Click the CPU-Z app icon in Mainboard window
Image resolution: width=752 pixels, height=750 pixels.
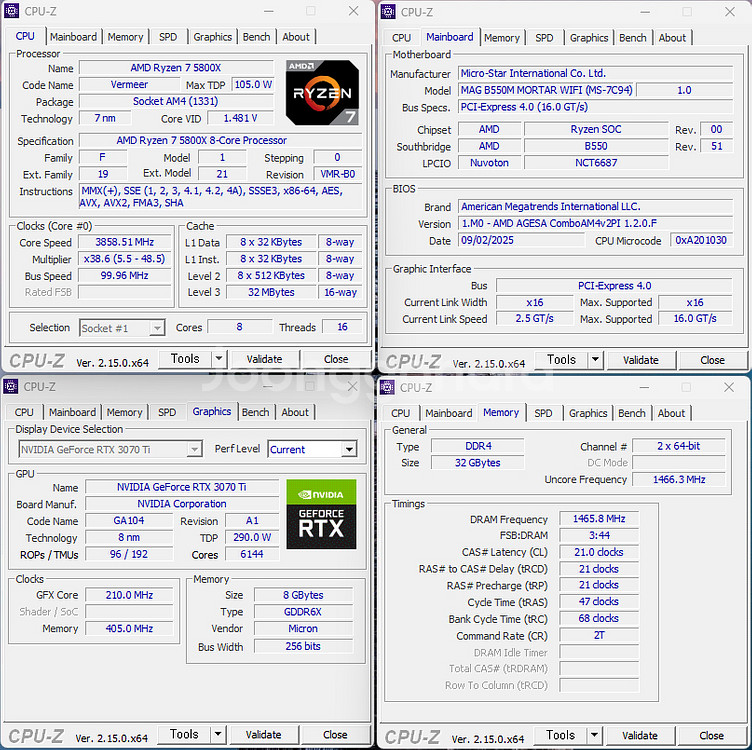pos(388,12)
